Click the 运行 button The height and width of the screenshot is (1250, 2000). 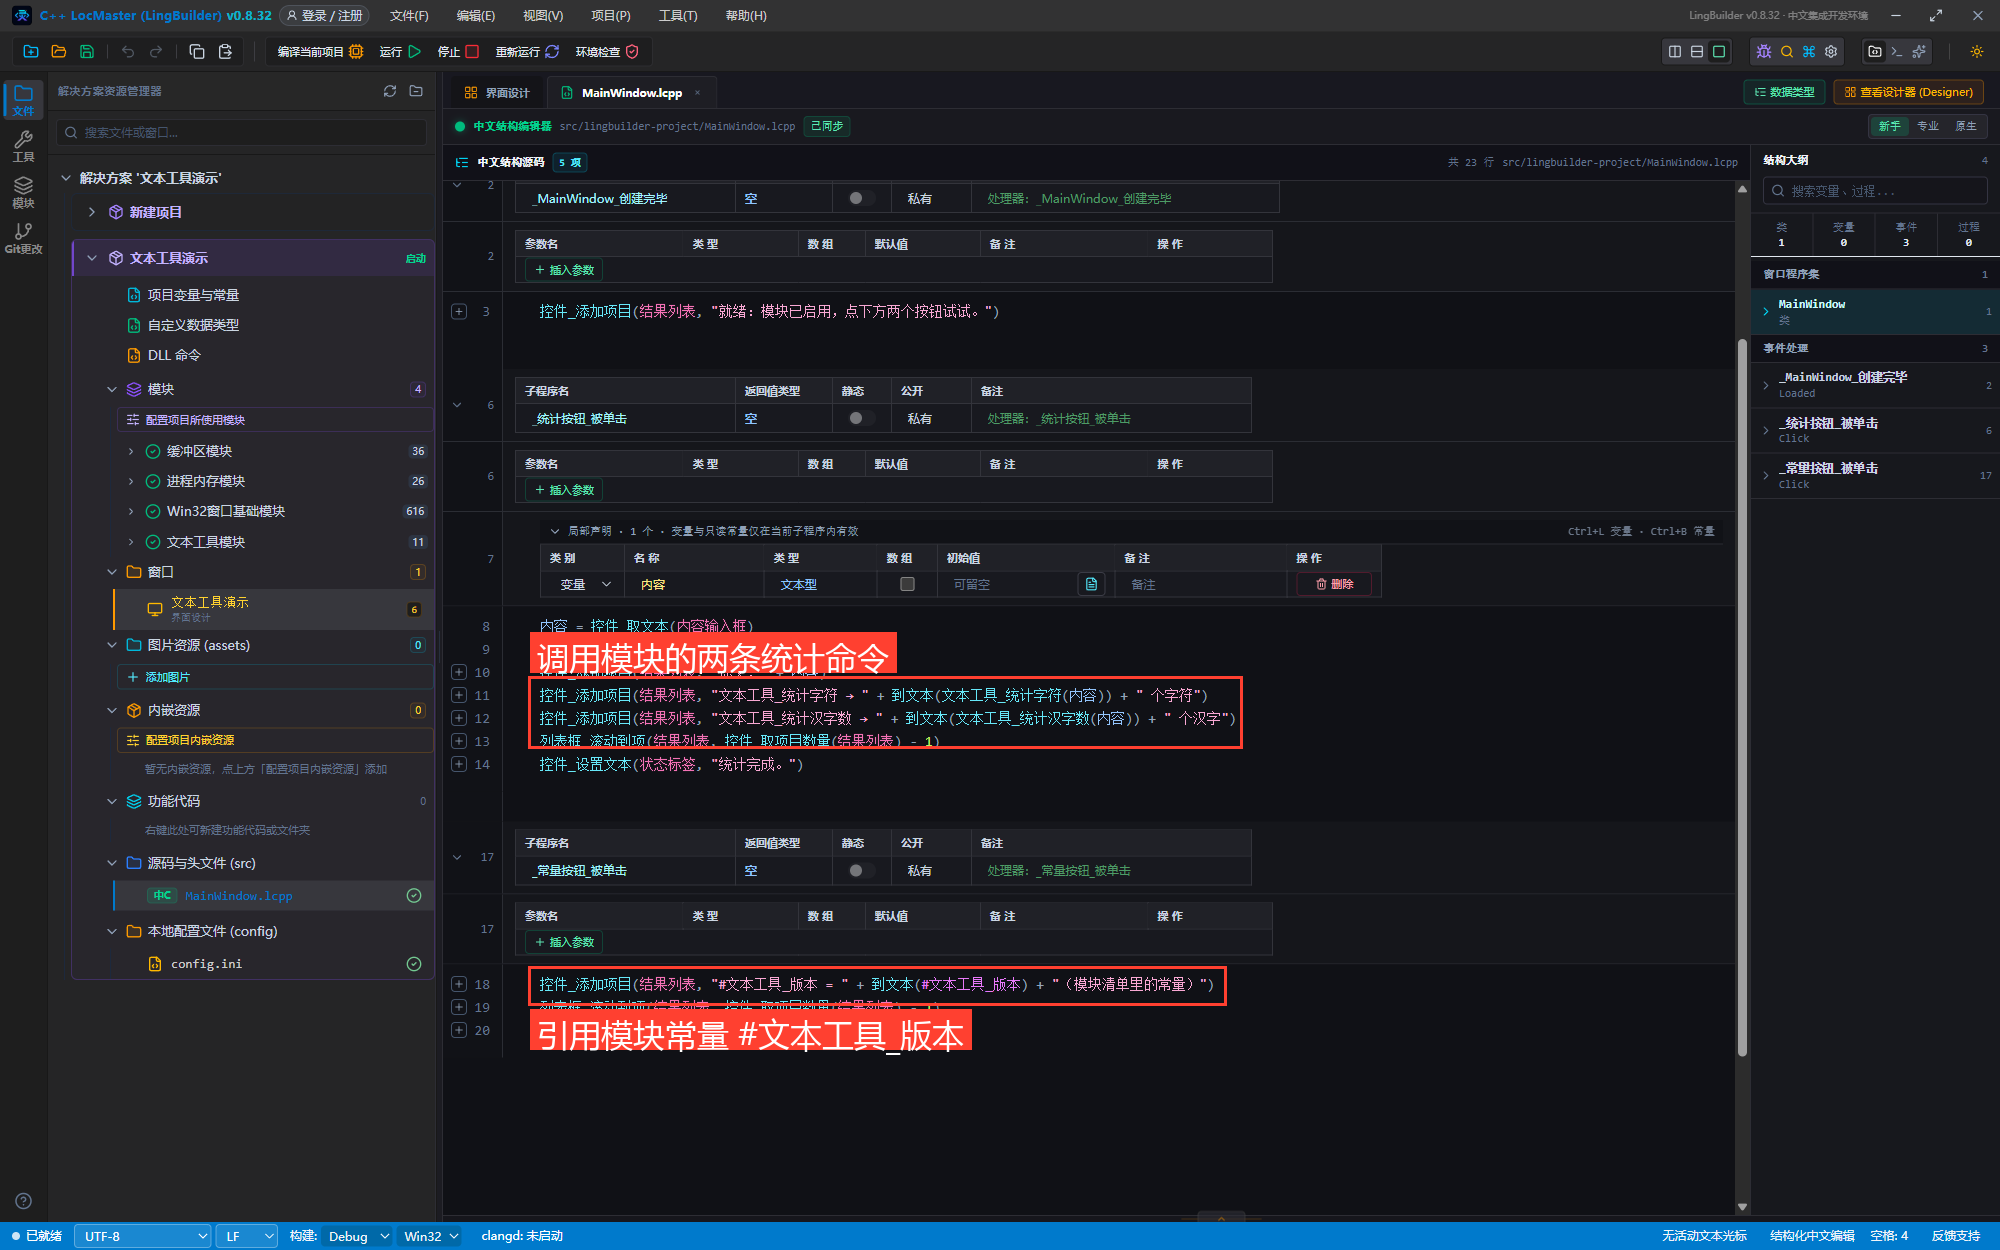pos(400,52)
